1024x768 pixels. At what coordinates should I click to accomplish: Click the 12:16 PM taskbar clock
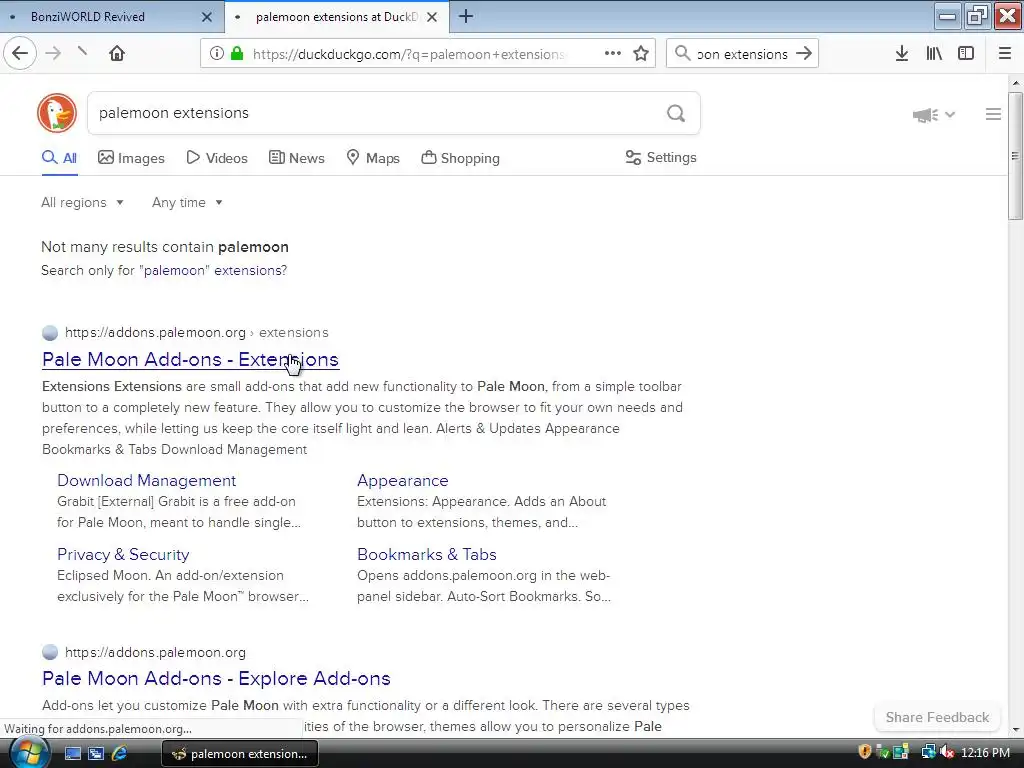pyautogui.click(x=985, y=752)
